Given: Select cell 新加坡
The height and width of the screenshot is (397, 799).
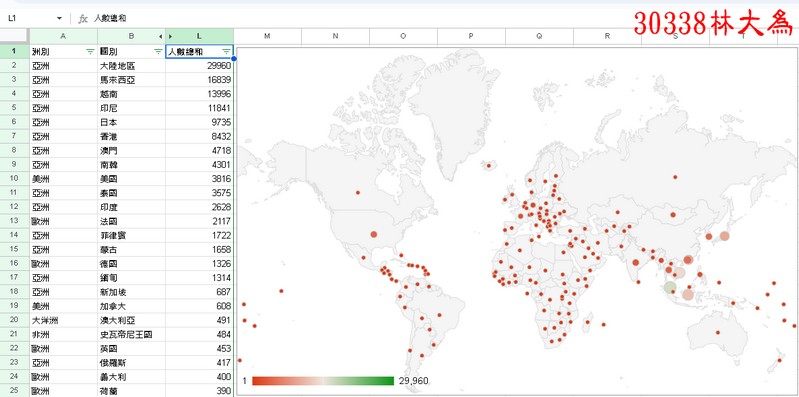Looking at the screenshot, I should (131, 292).
